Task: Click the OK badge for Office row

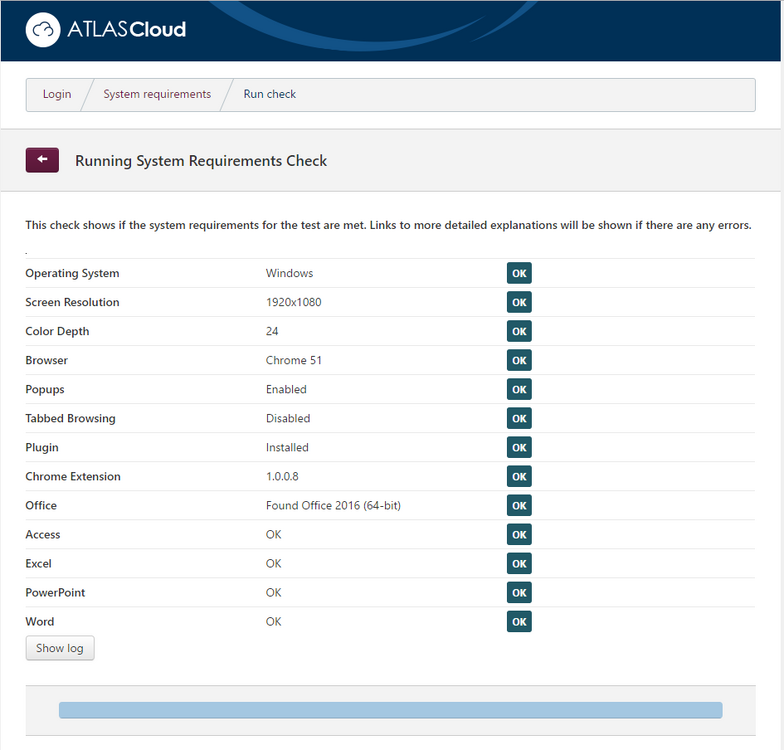Action: click(x=519, y=505)
